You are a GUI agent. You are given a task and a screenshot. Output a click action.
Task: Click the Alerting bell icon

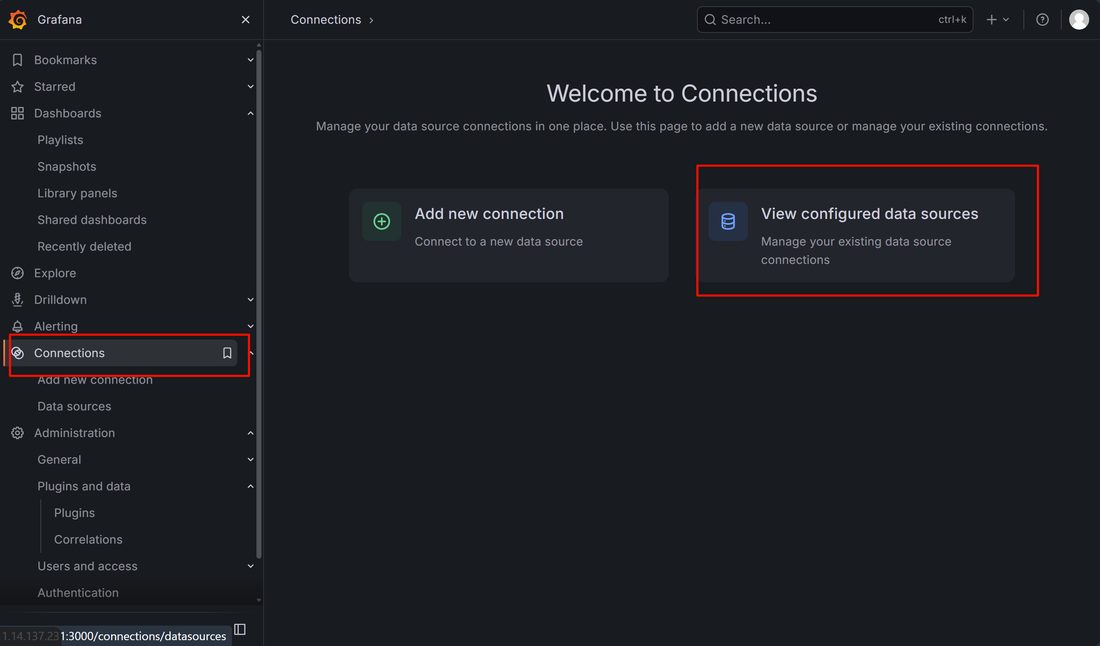tap(18, 327)
